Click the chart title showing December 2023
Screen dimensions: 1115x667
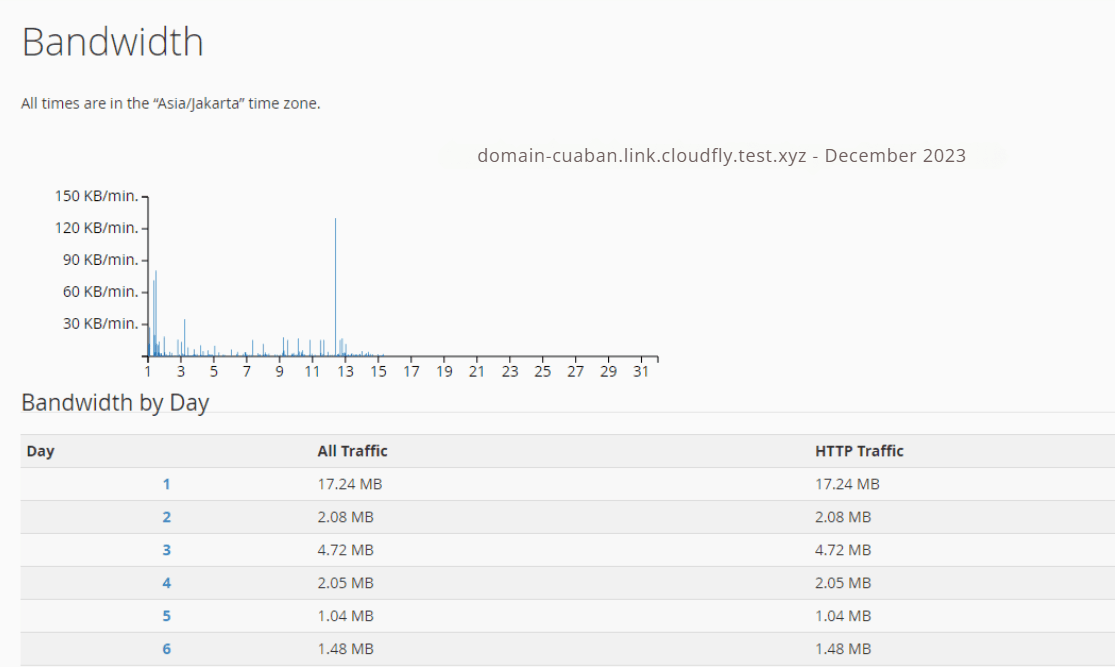(x=721, y=155)
